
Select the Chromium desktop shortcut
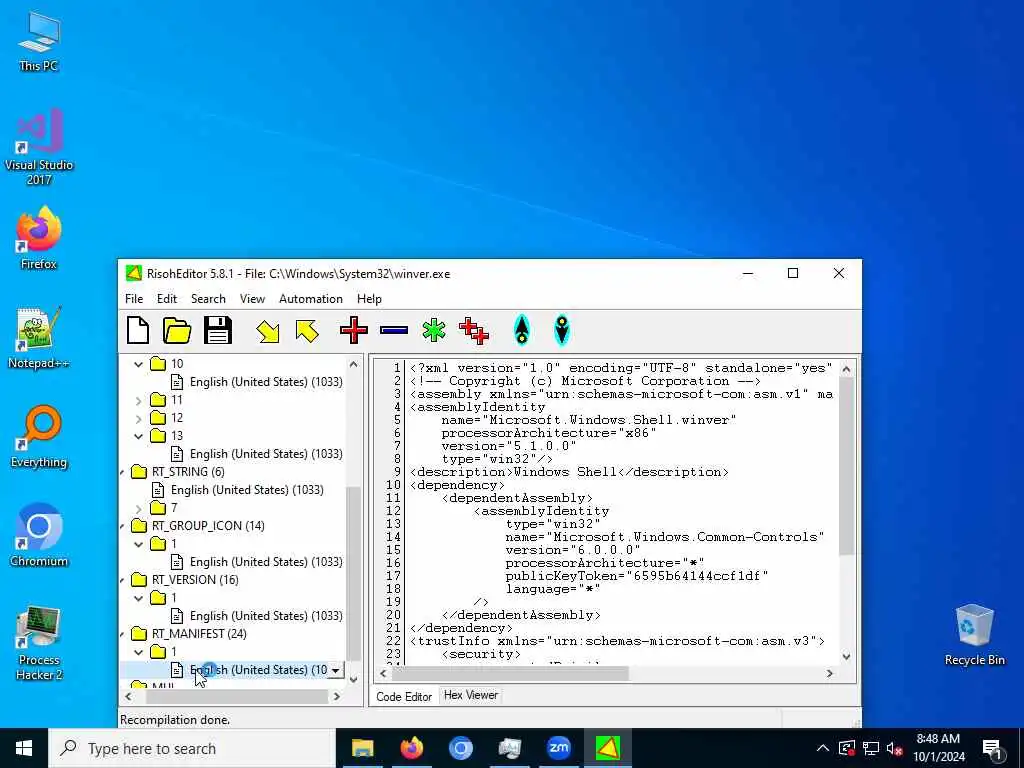(x=39, y=536)
